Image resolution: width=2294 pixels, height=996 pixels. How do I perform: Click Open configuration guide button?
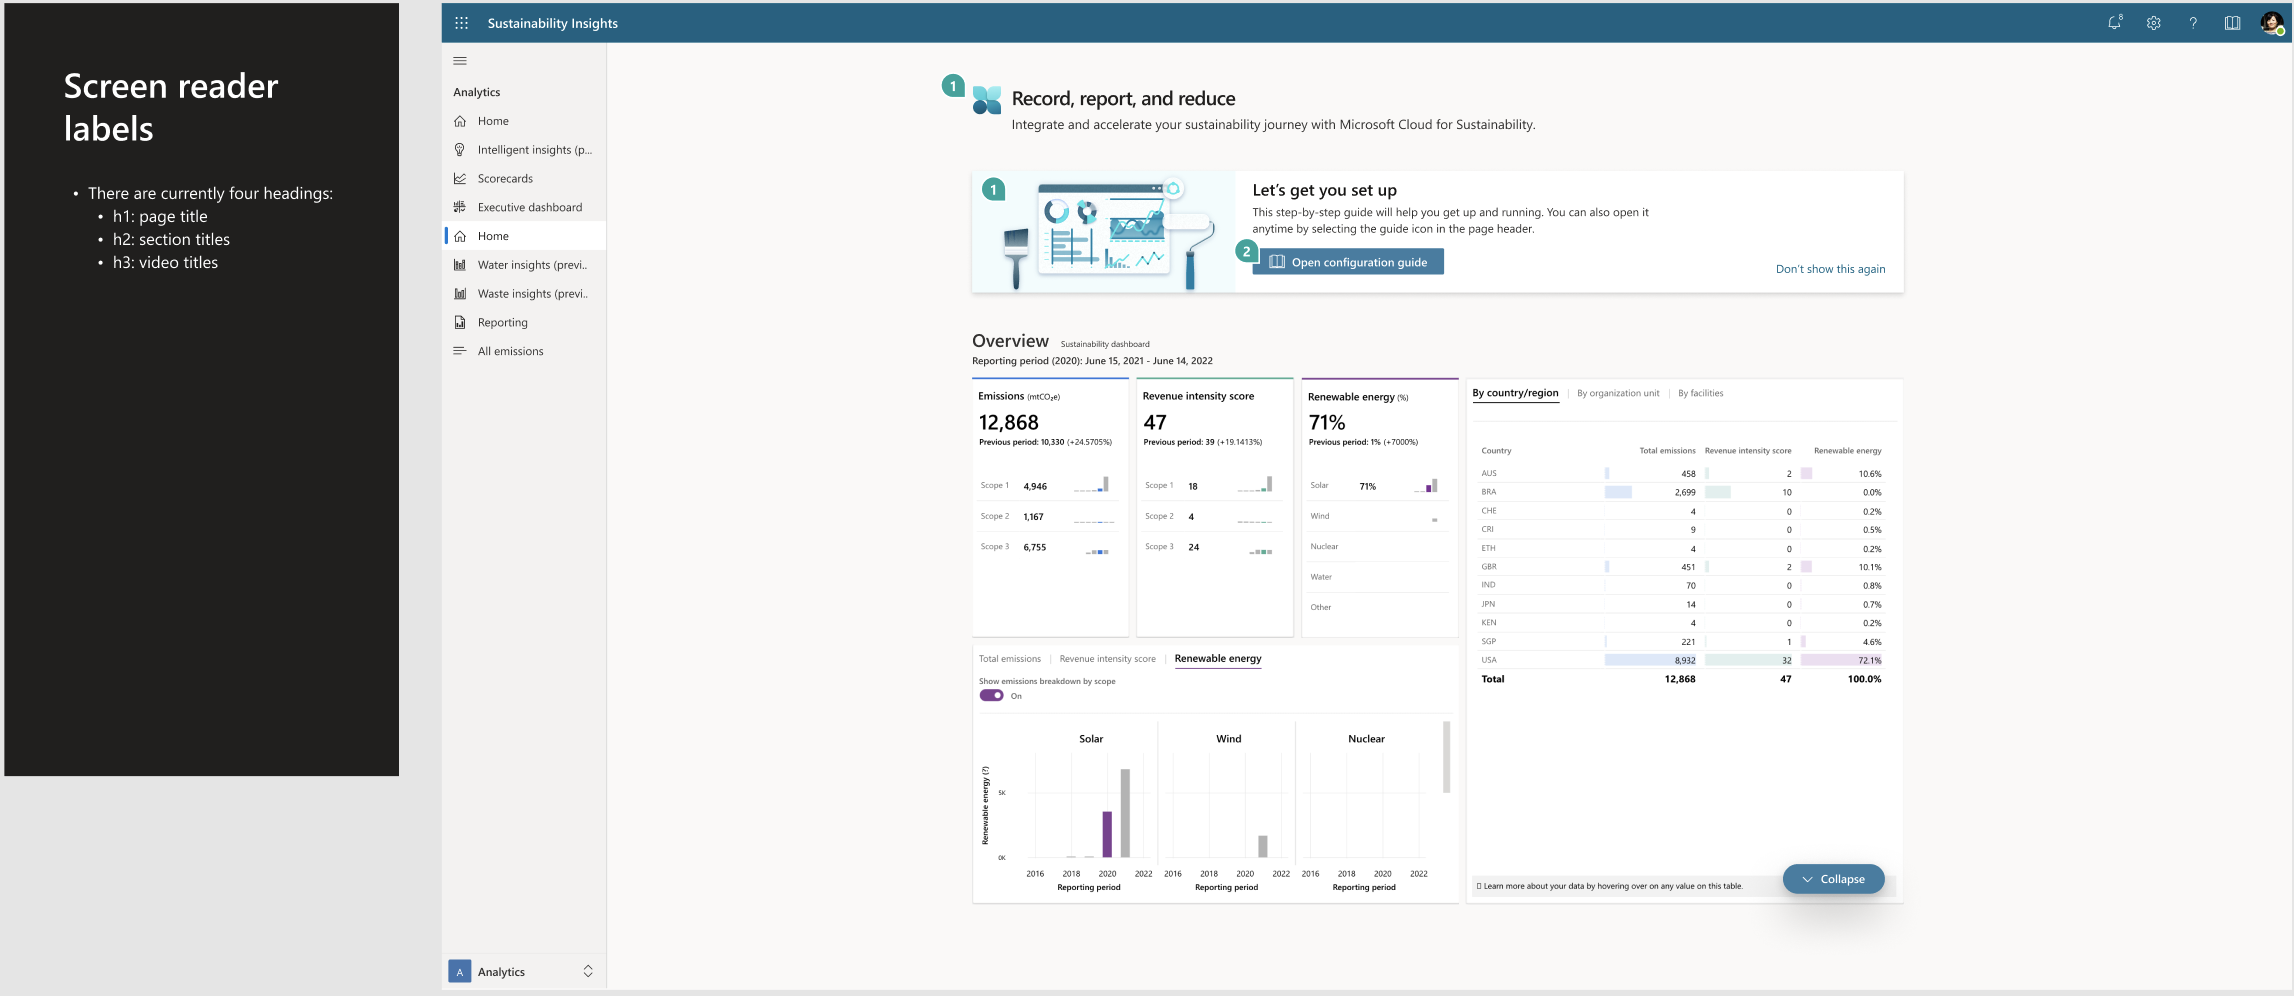pos(1348,262)
